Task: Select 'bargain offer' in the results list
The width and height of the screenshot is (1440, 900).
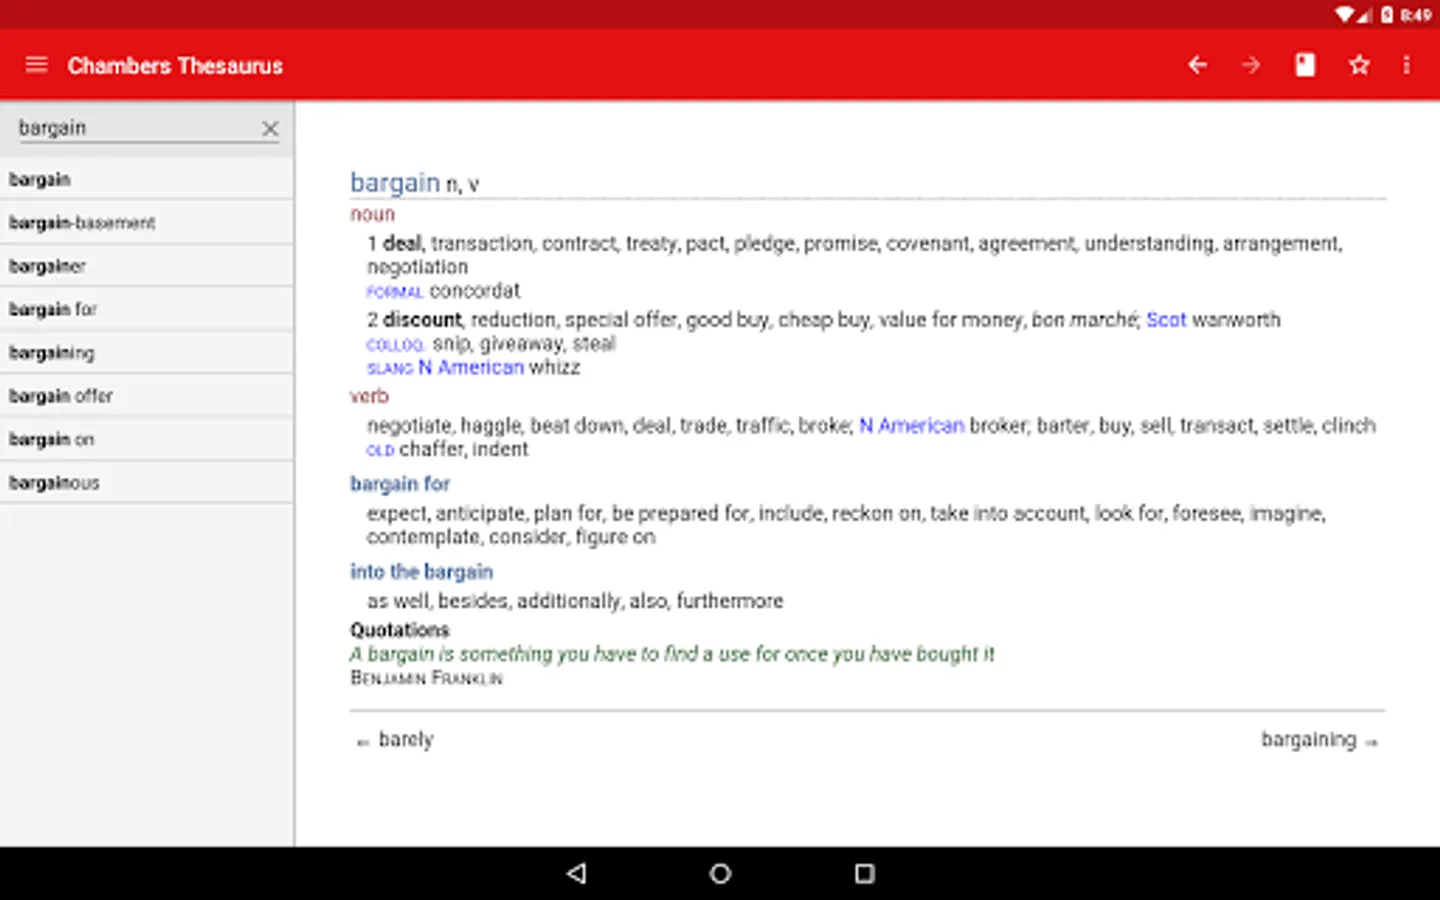Action: pyautogui.click(x=147, y=396)
